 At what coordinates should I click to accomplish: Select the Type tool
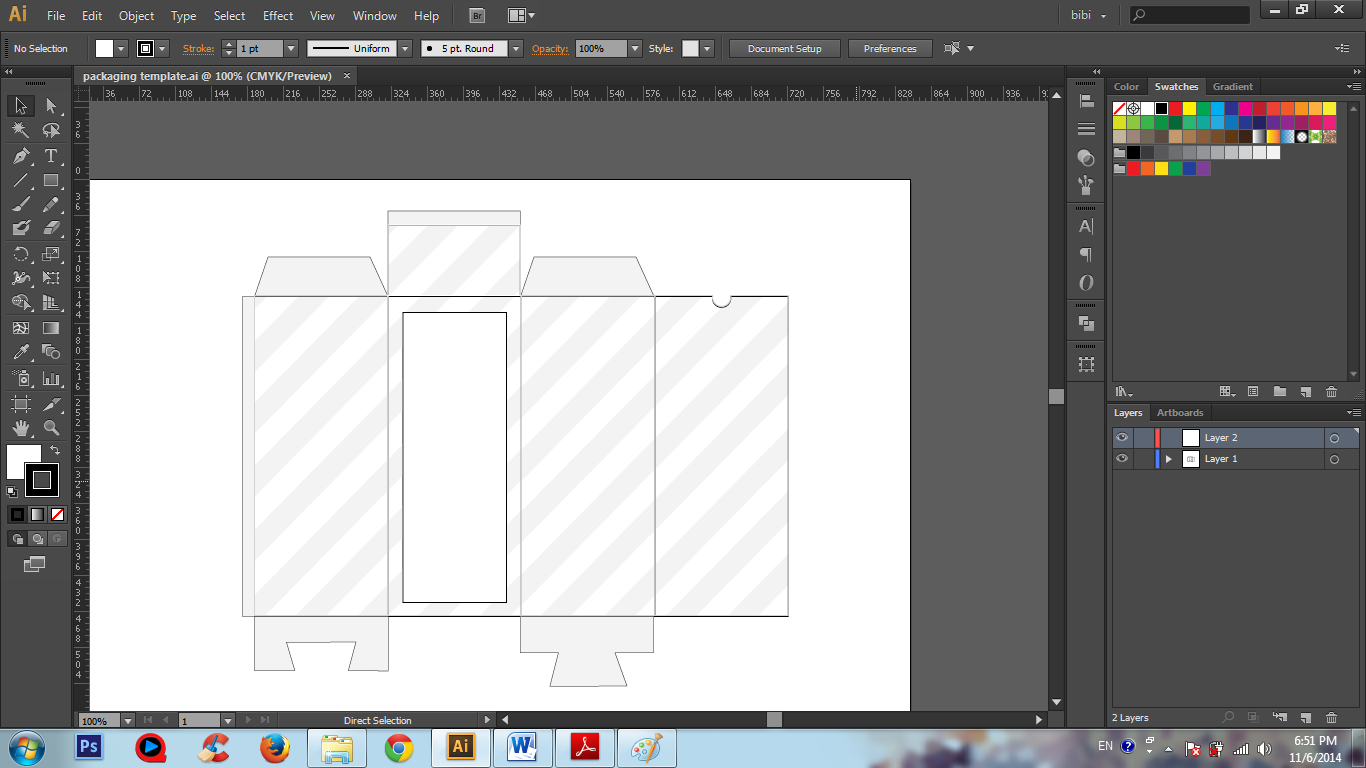click(51, 156)
